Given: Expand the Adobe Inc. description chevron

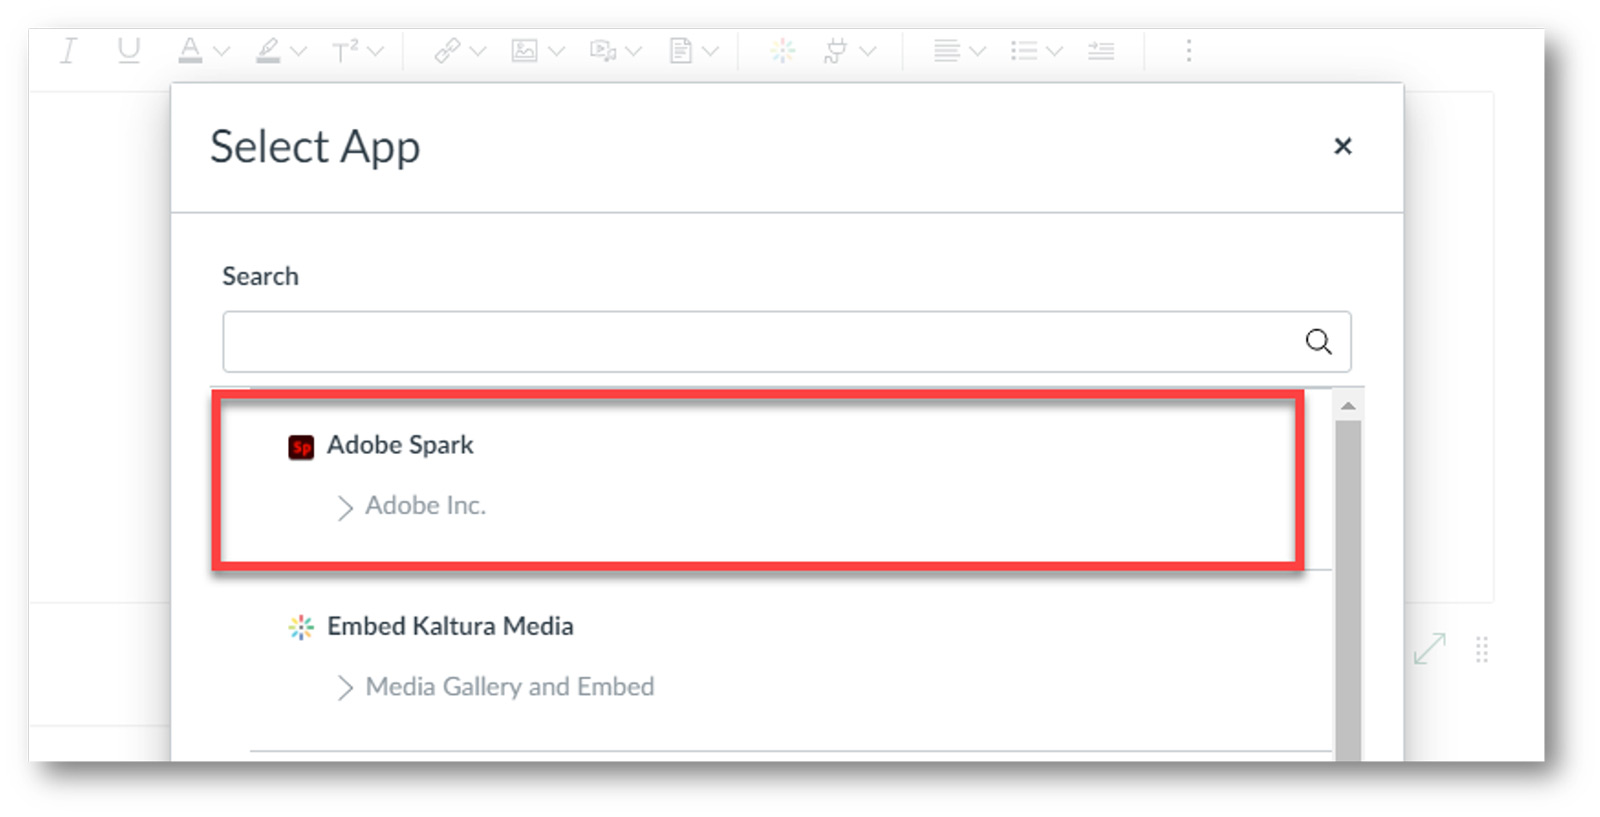Looking at the screenshot, I should (x=345, y=508).
